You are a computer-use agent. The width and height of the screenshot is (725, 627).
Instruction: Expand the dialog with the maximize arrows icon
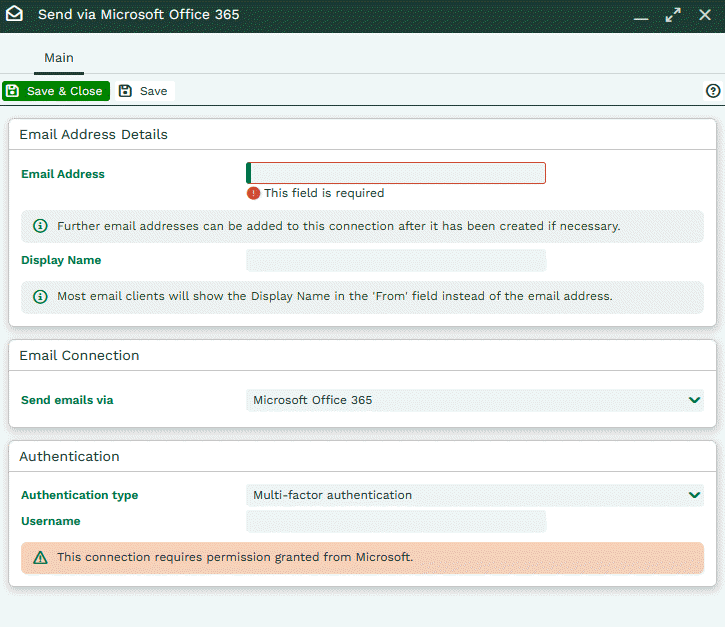[673, 15]
